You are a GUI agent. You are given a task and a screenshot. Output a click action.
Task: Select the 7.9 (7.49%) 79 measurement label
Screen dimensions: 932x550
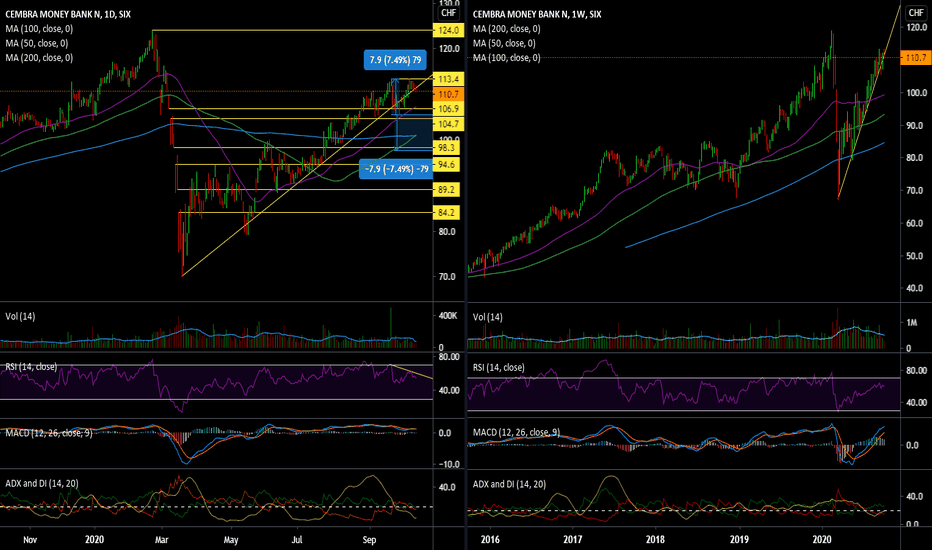pos(395,60)
